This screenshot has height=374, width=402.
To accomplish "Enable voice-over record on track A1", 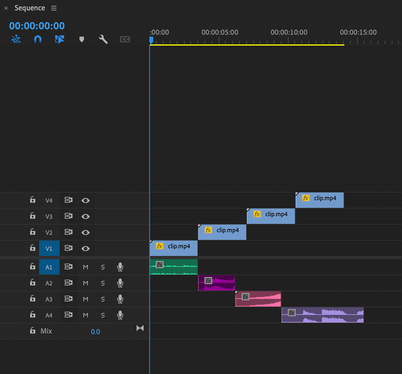I will (120, 267).
